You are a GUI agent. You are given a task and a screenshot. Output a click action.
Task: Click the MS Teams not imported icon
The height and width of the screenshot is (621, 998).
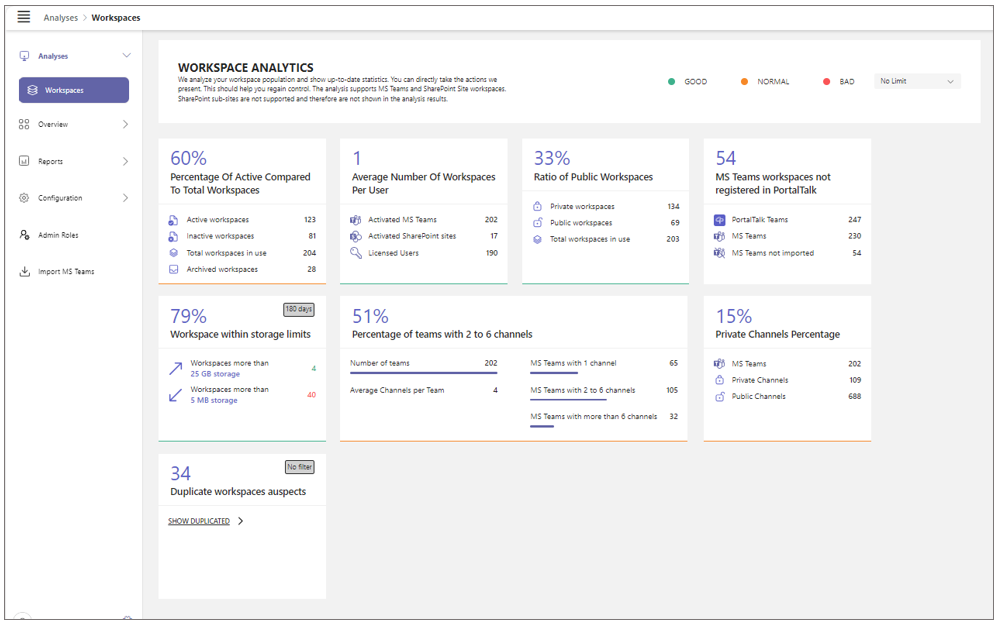719,253
